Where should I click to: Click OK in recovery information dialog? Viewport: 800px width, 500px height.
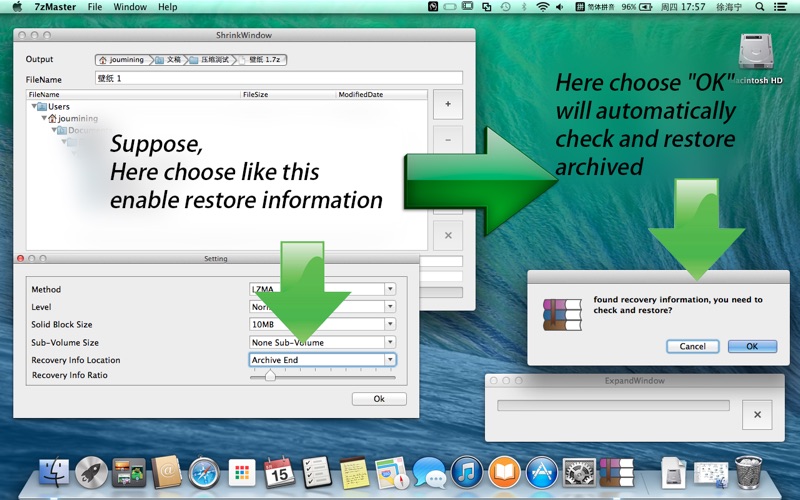click(752, 346)
